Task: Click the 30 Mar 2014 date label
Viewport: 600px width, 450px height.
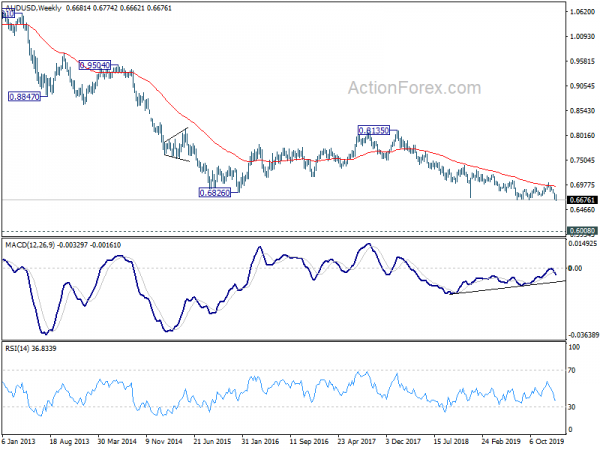Action: click(x=117, y=441)
